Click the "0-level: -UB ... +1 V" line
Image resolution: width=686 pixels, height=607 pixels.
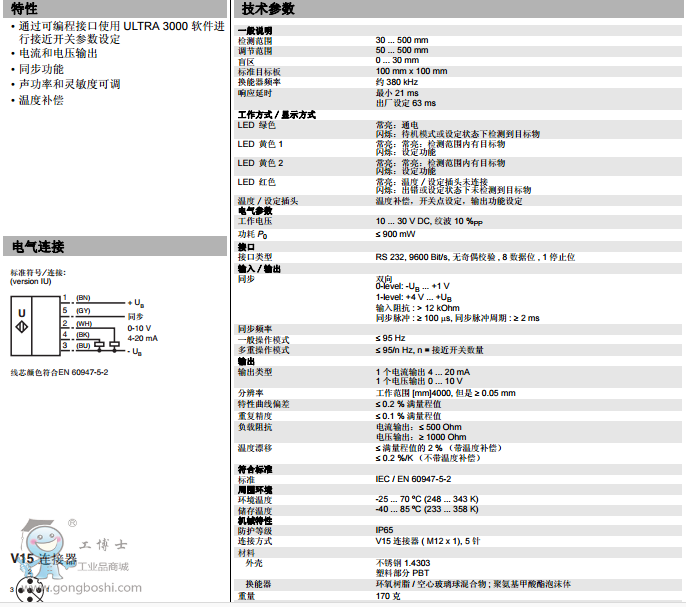point(412,287)
